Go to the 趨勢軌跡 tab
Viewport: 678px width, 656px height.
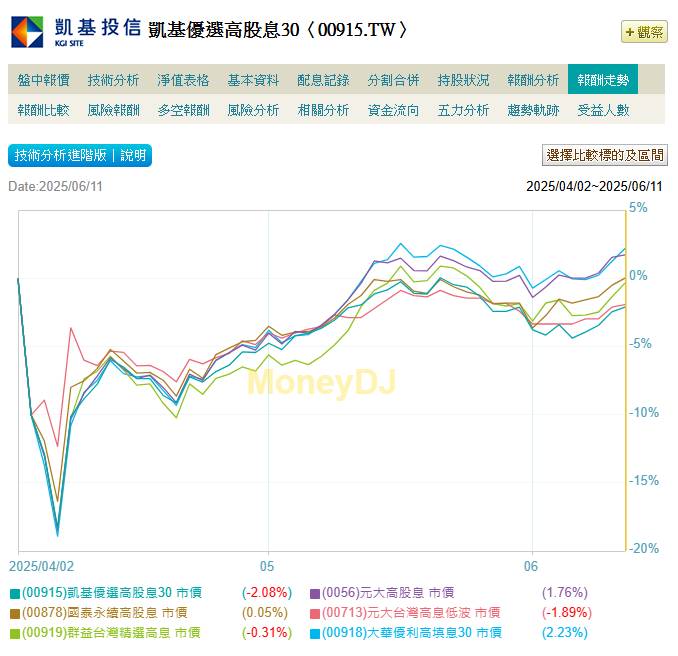click(533, 110)
